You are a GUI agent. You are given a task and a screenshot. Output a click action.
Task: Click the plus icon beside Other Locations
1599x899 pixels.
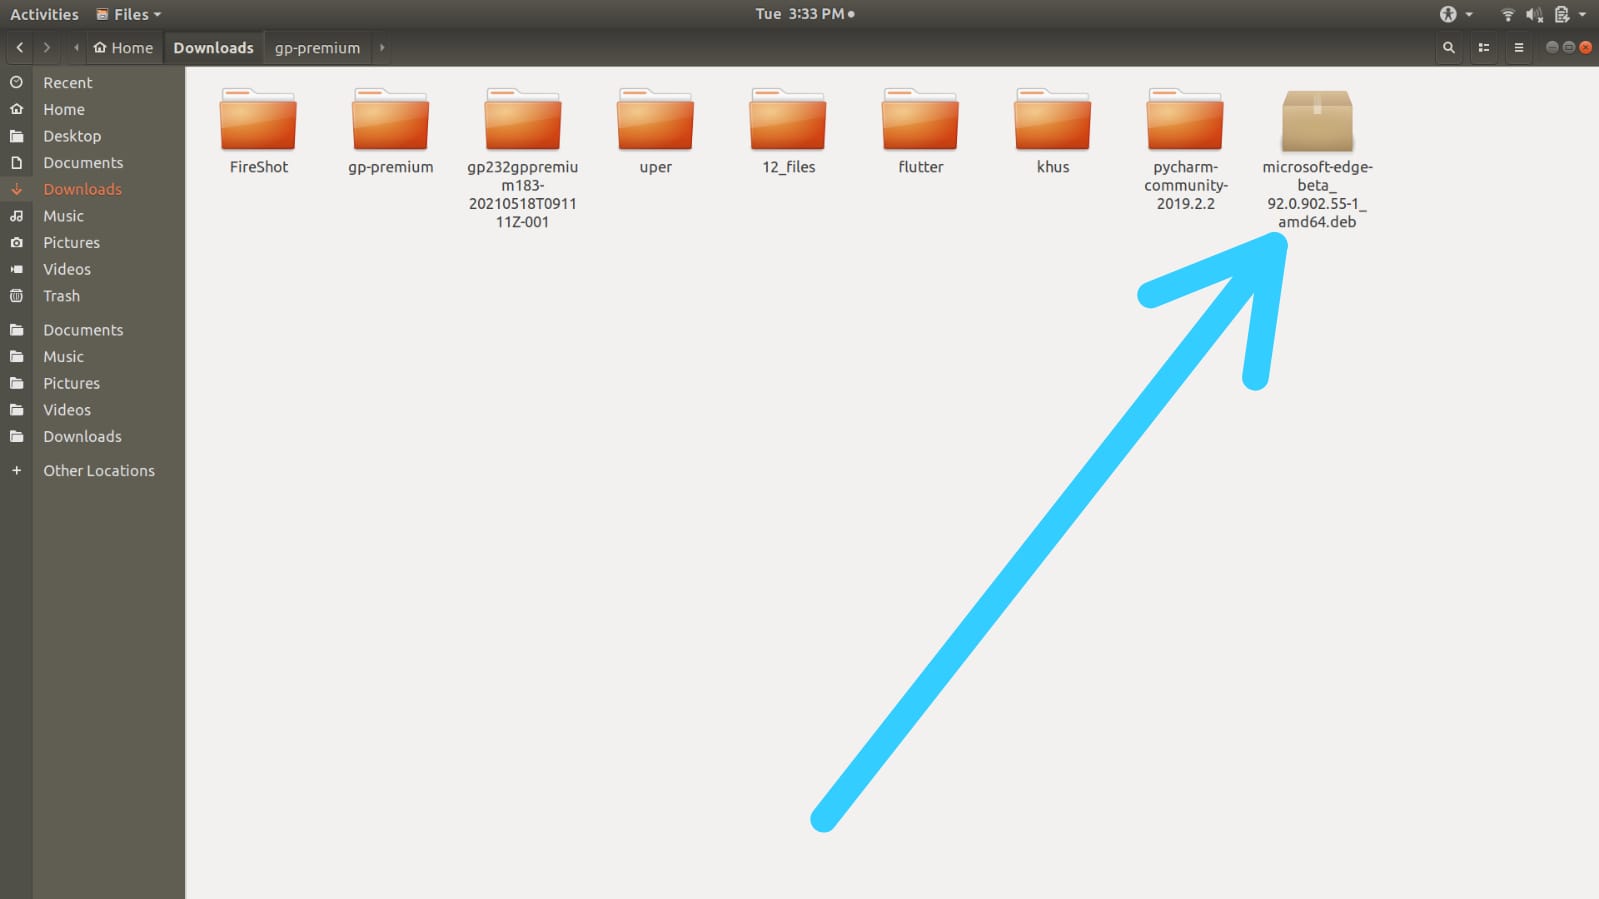point(16,470)
